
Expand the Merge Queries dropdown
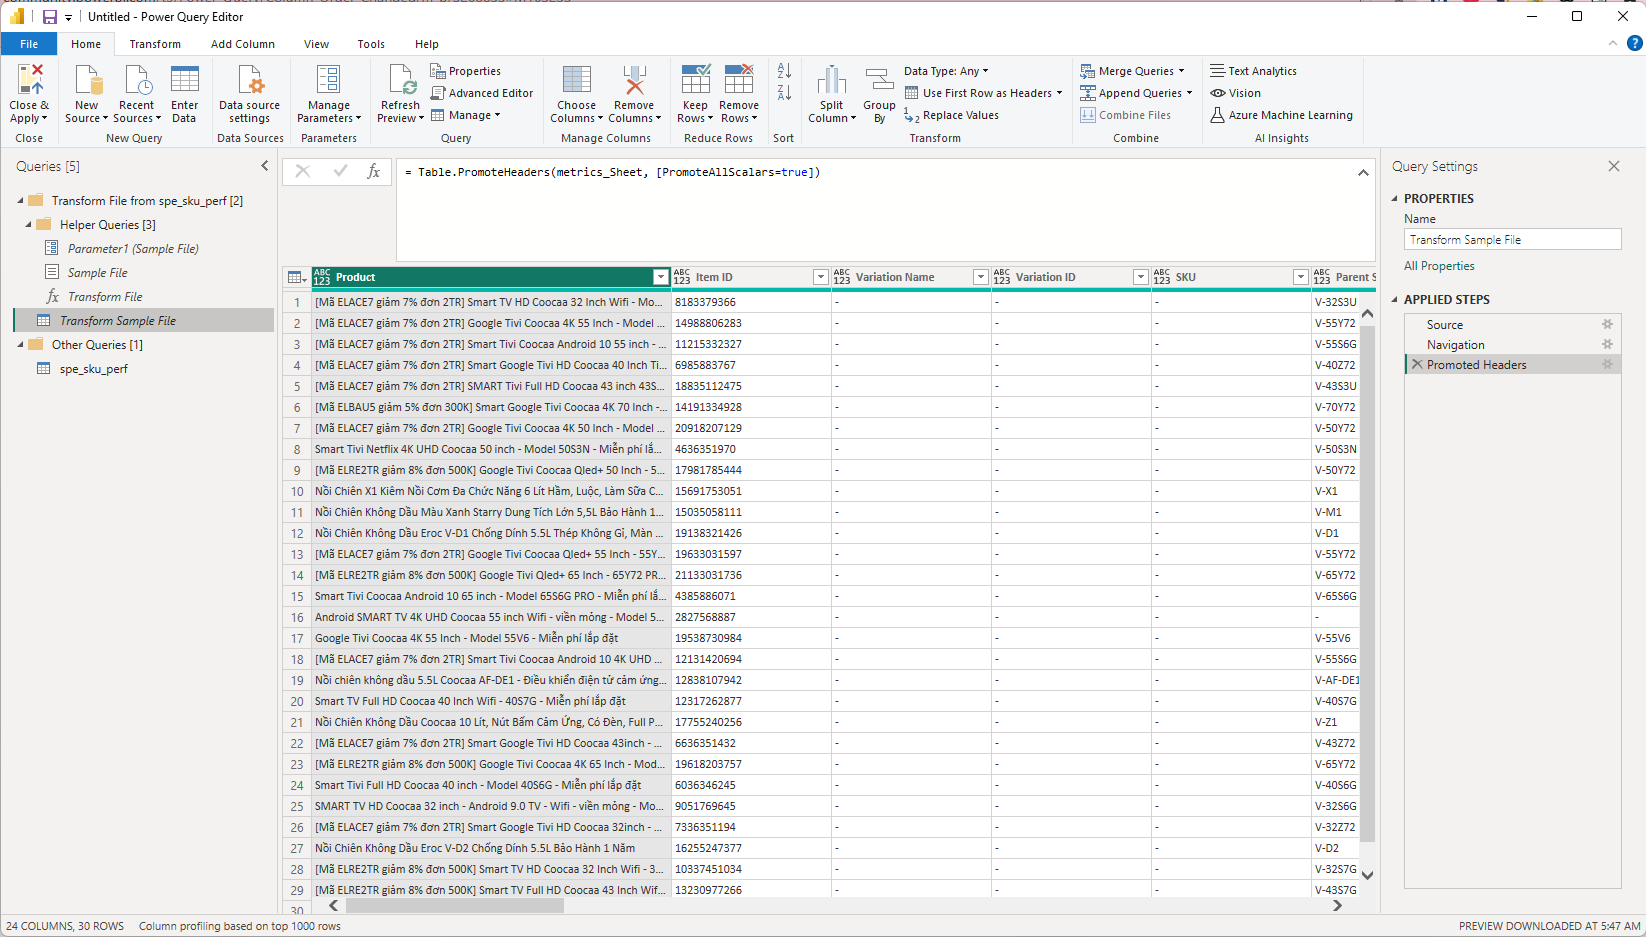(1181, 71)
